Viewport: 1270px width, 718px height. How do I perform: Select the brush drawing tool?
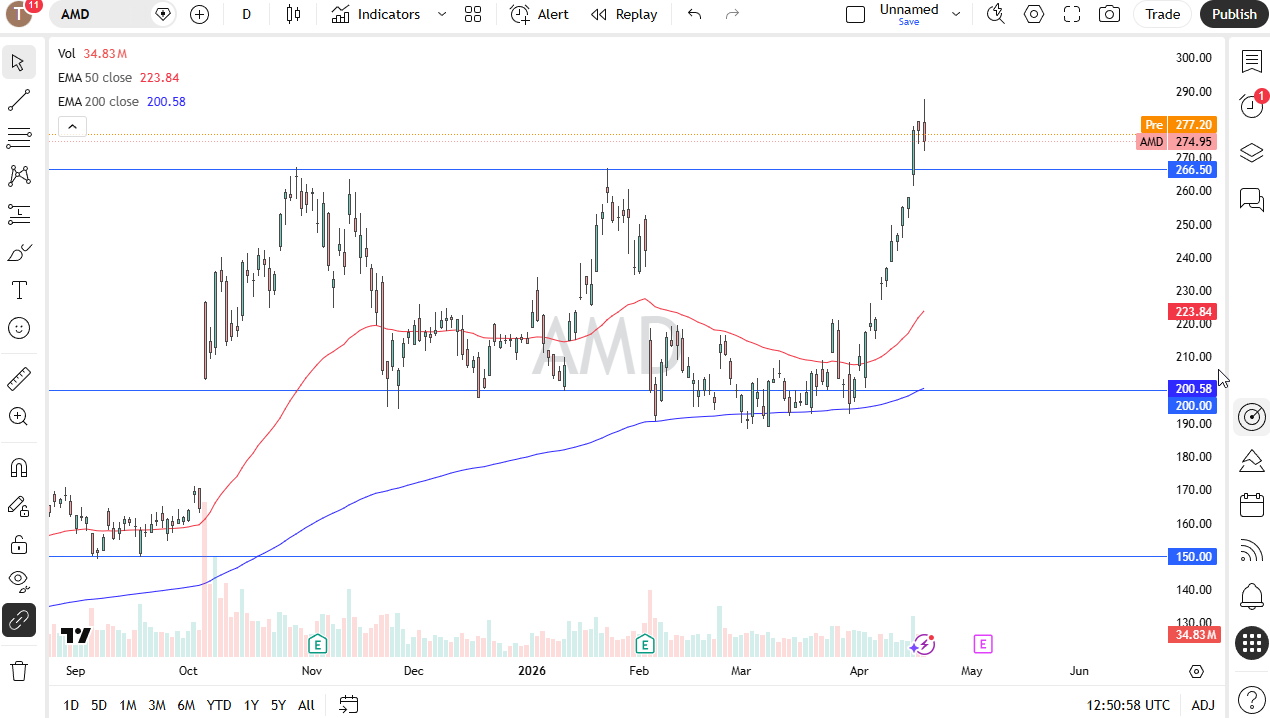[x=18, y=252]
